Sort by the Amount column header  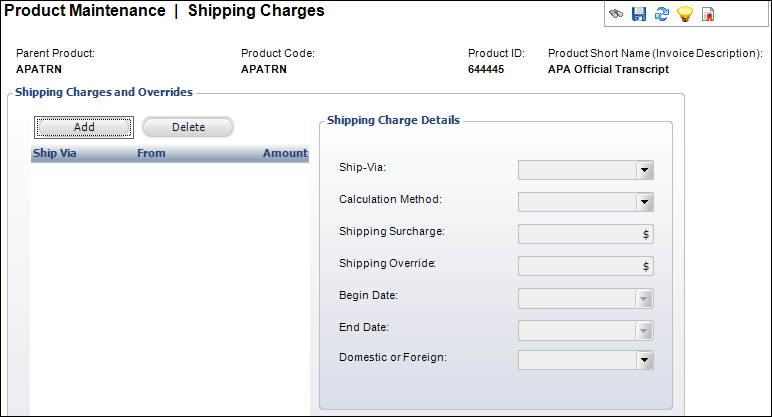pyautogui.click(x=285, y=153)
